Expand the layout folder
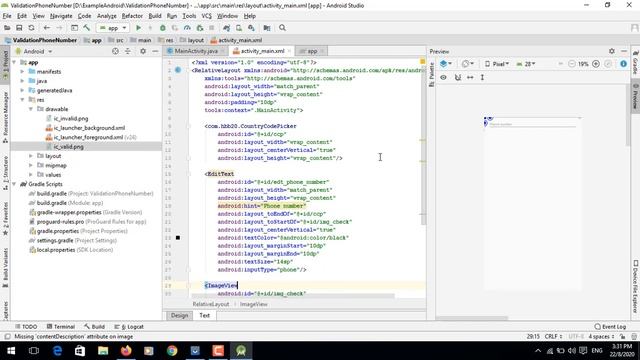The height and width of the screenshot is (360, 640). [x=31, y=156]
